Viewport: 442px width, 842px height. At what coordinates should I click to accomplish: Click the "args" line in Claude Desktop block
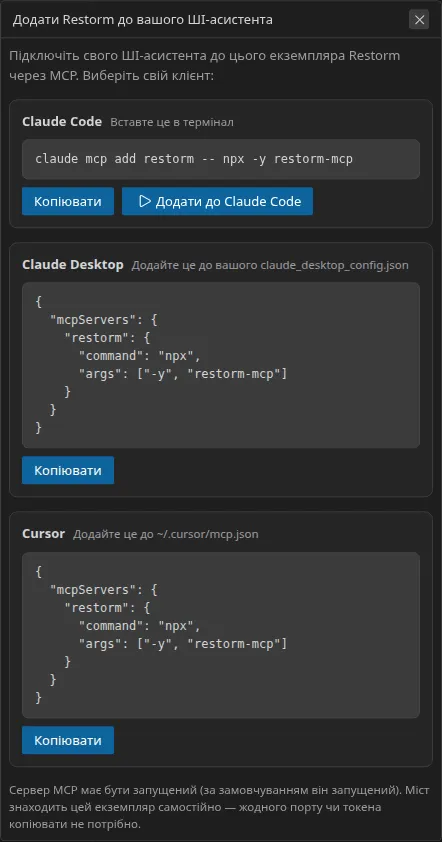[183, 374]
